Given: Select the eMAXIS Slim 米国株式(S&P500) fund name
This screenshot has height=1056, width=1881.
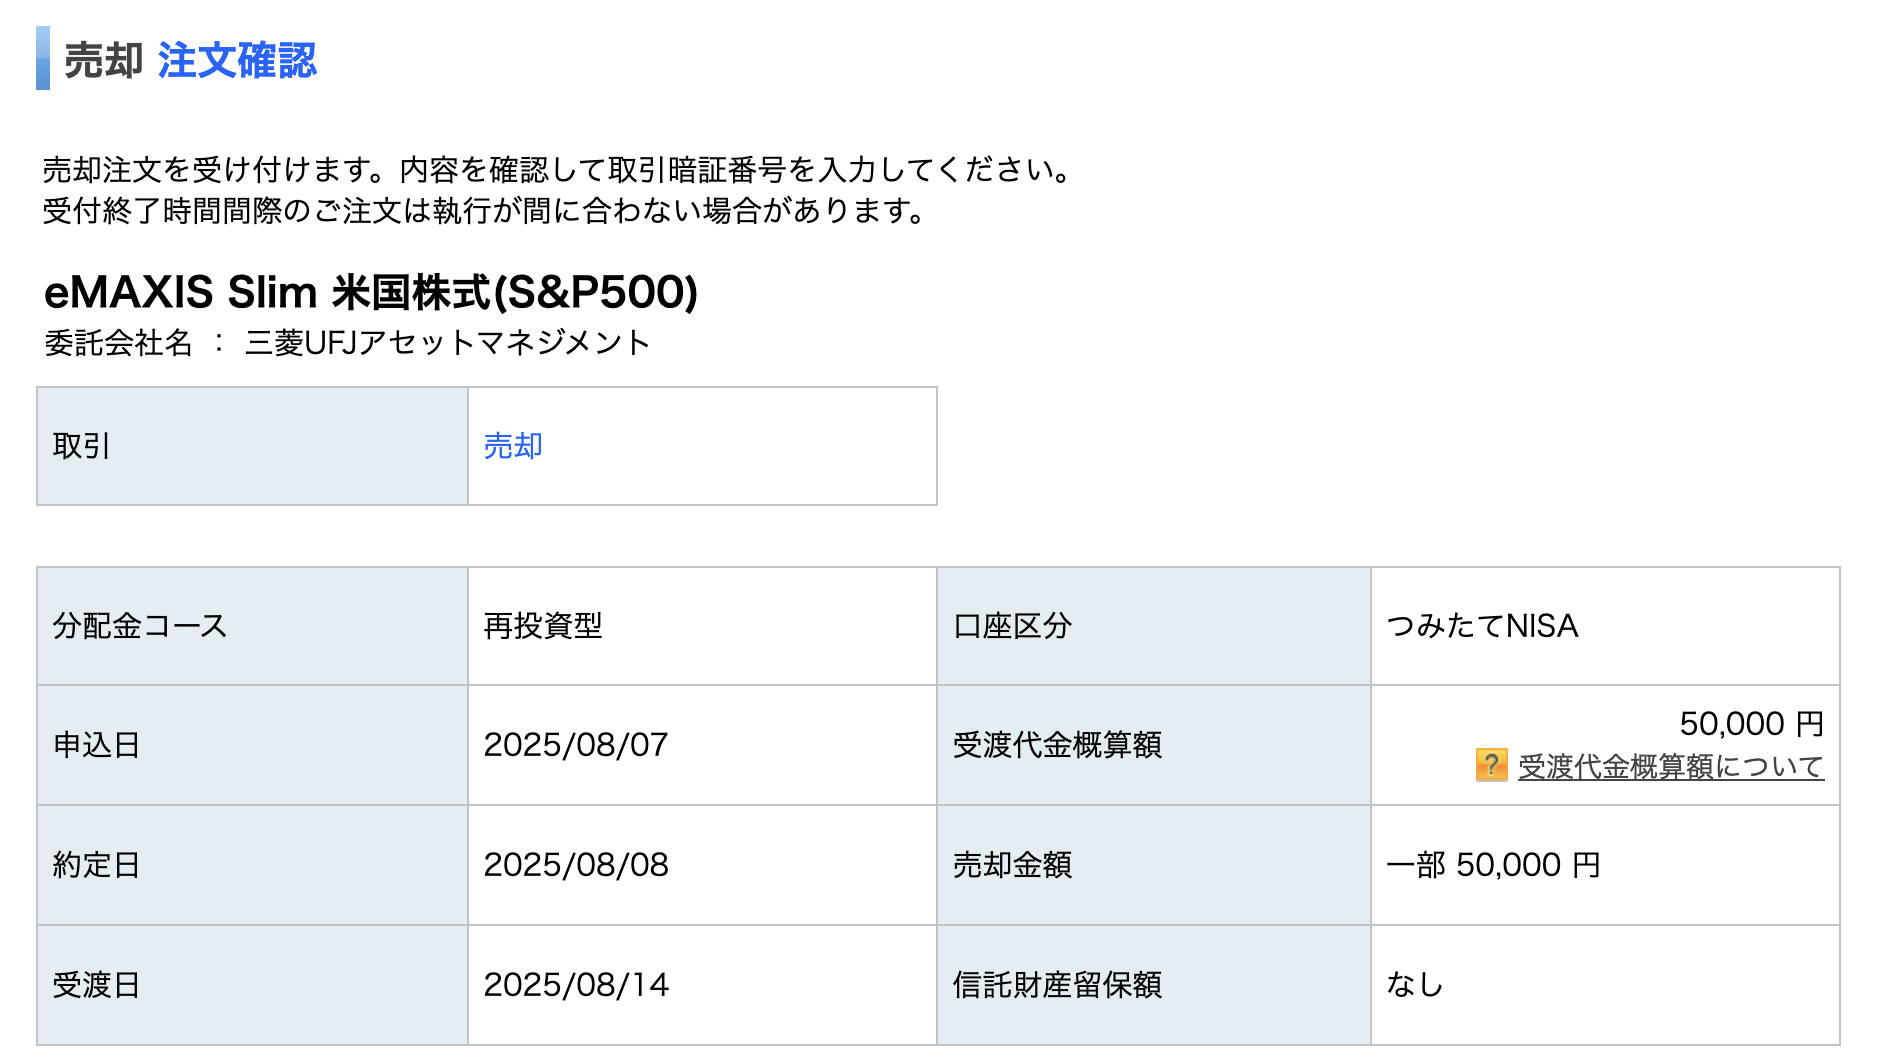Looking at the screenshot, I should click(x=370, y=293).
